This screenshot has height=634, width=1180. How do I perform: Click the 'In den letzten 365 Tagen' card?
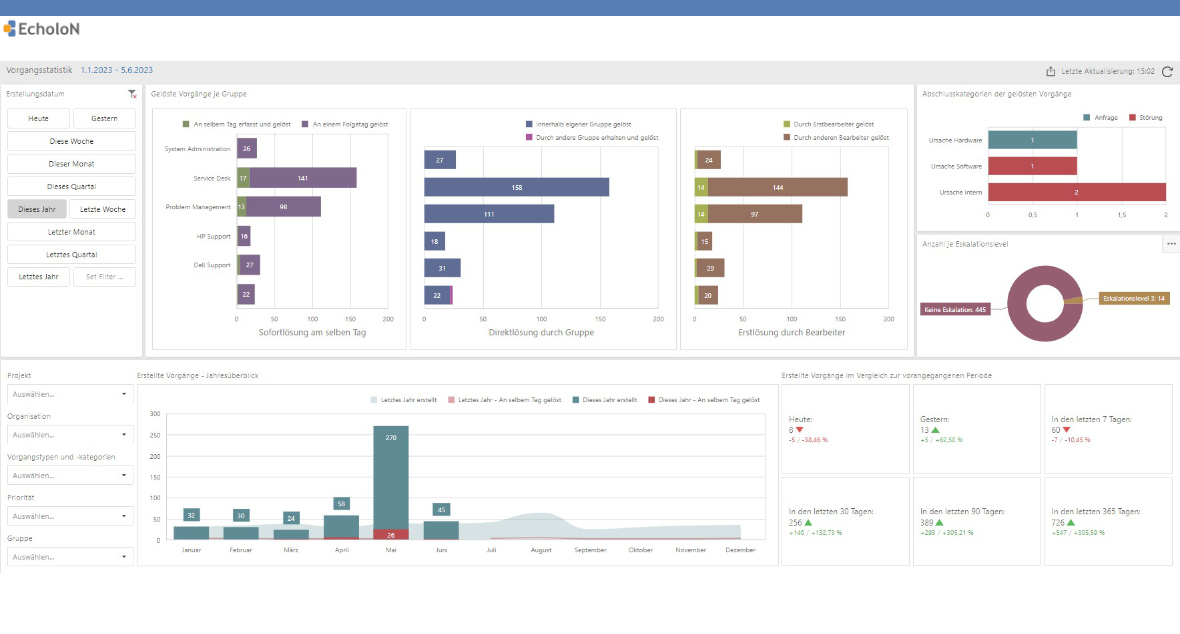1108,521
